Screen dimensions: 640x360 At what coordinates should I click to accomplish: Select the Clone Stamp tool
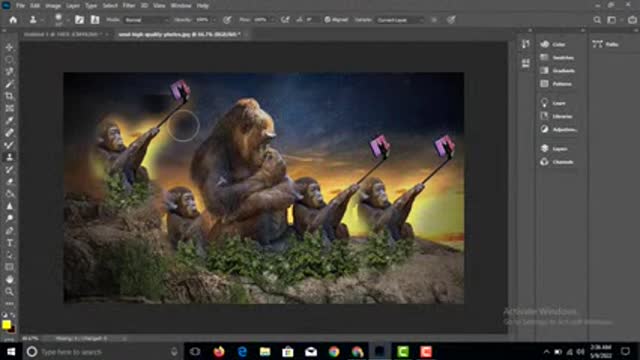[9, 157]
